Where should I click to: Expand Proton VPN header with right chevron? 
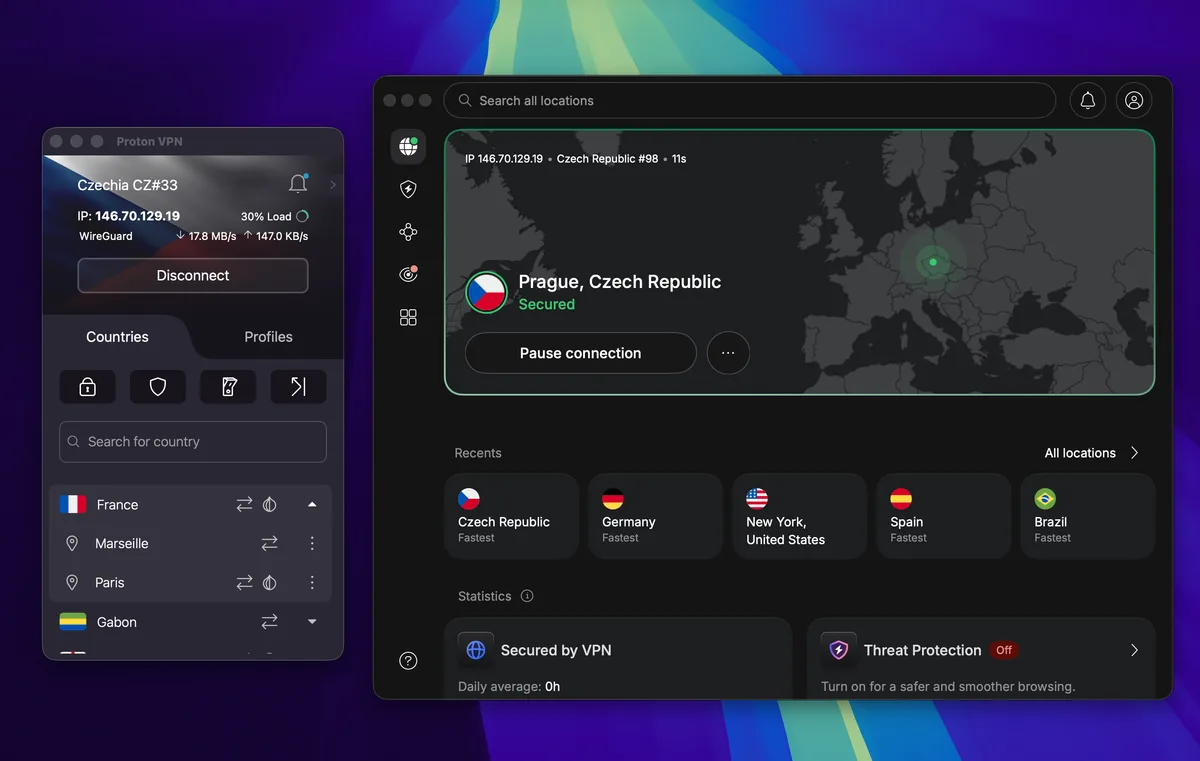tap(333, 185)
